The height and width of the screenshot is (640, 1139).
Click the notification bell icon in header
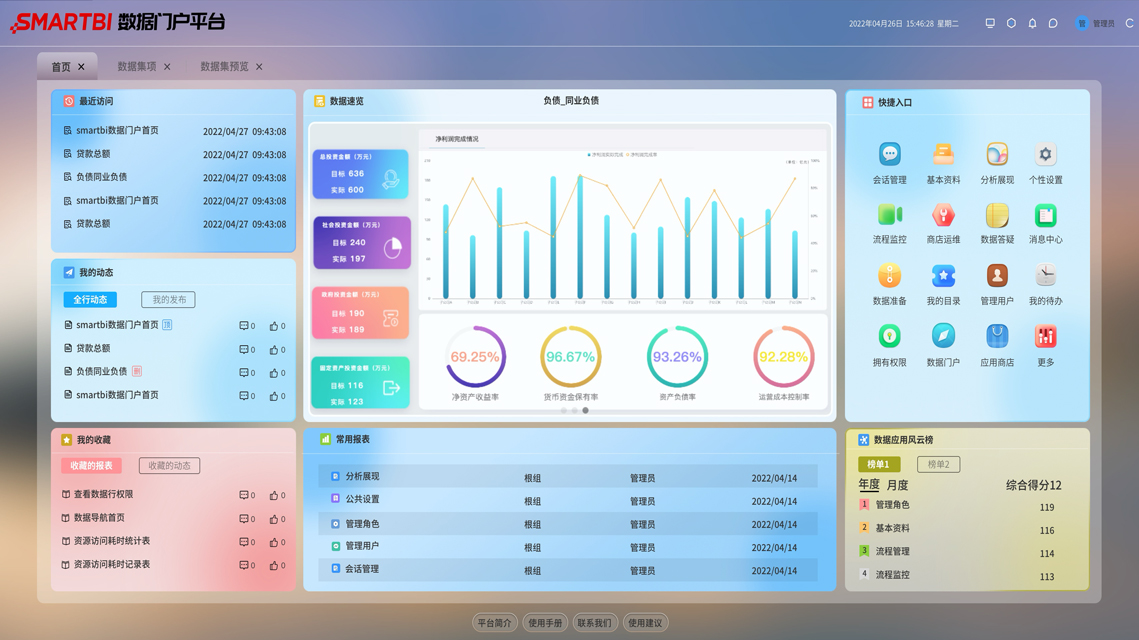point(1032,23)
